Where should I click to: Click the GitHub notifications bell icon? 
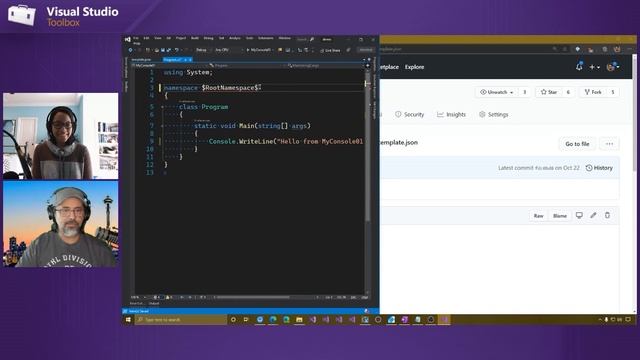579,67
